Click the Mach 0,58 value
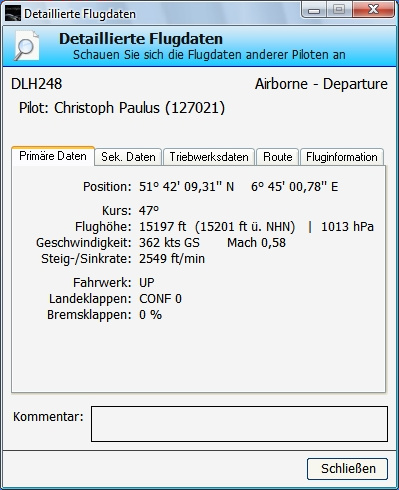The height and width of the screenshot is (490, 399). (256, 243)
